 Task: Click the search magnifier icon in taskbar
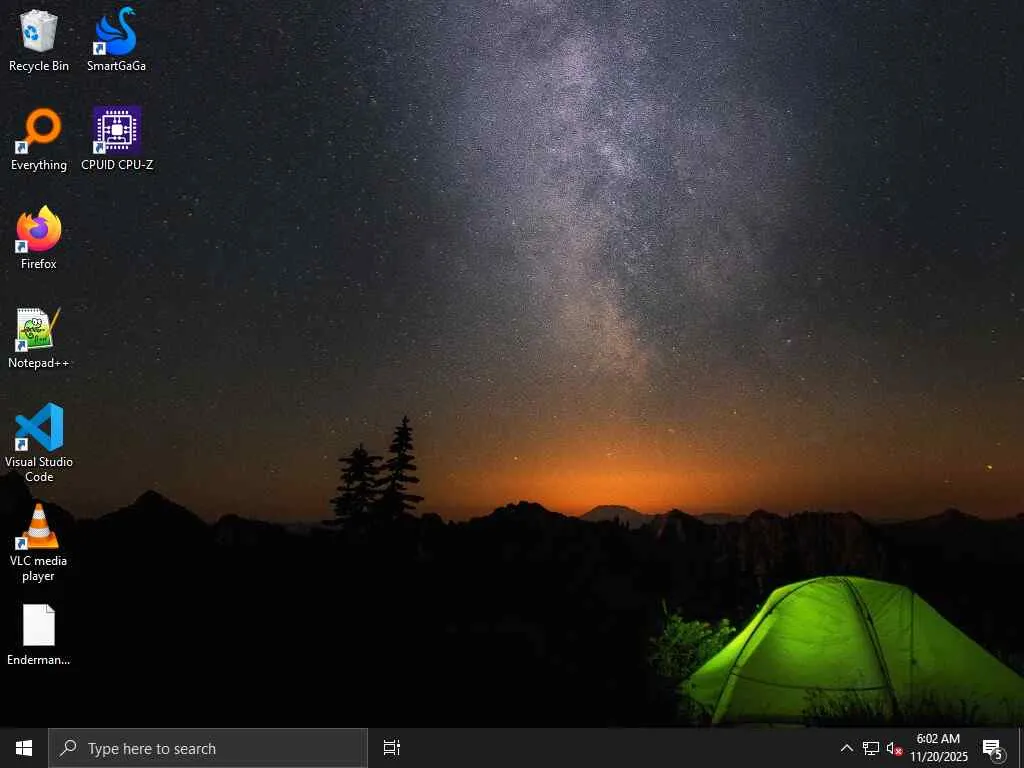pyautogui.click(x=68, y=748)
